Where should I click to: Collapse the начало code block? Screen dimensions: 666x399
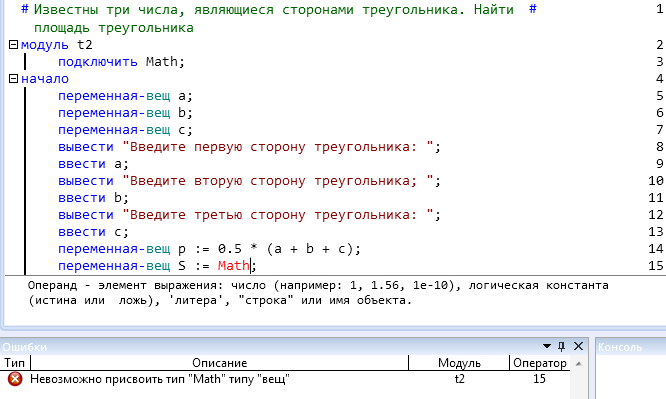[x=14, y=79]
